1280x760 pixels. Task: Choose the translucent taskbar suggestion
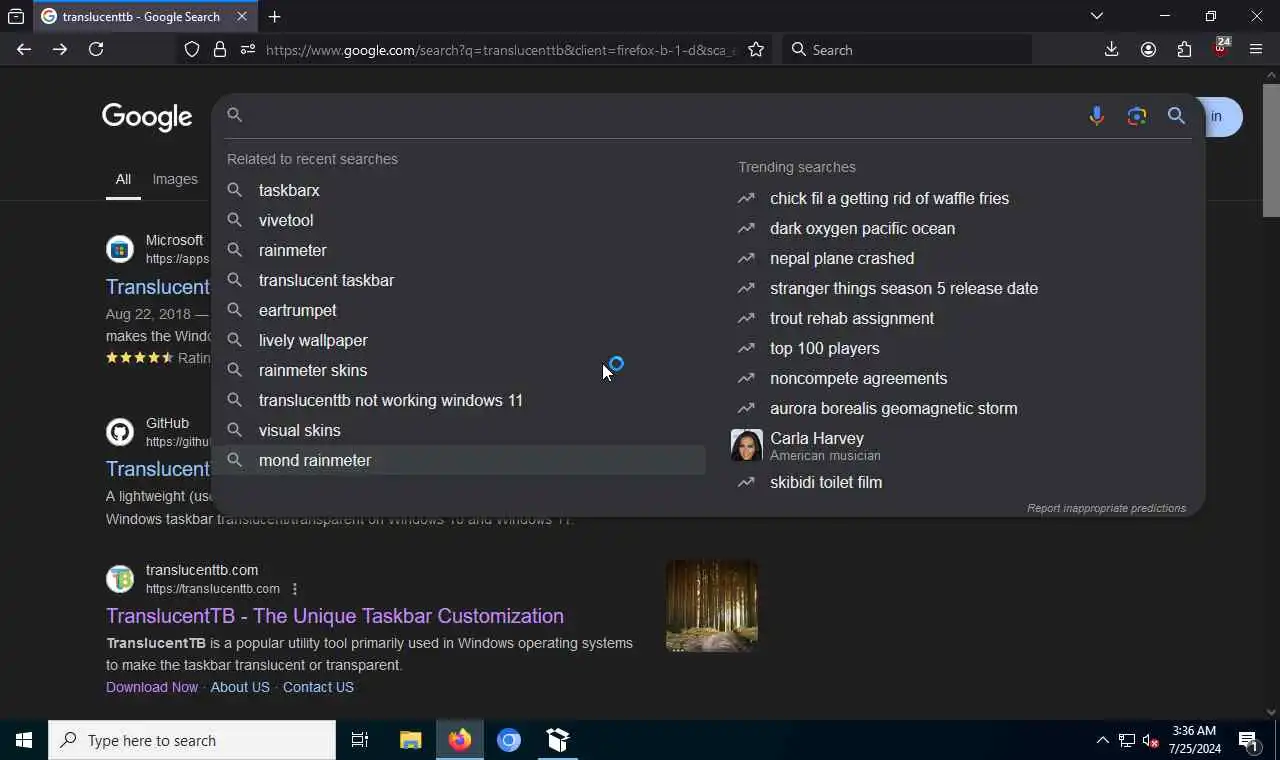tap(459, 280)
